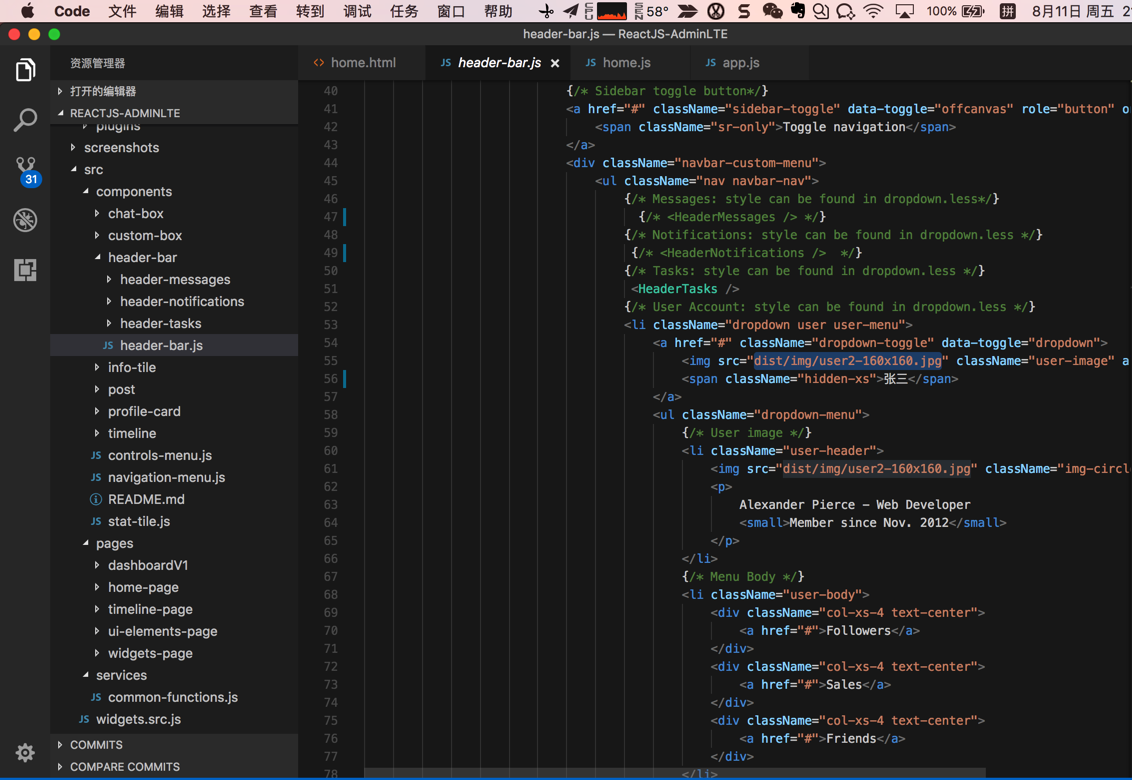
Task: Click the Wi-Fi icon in menu bar
Action: (x=873, y=11)
